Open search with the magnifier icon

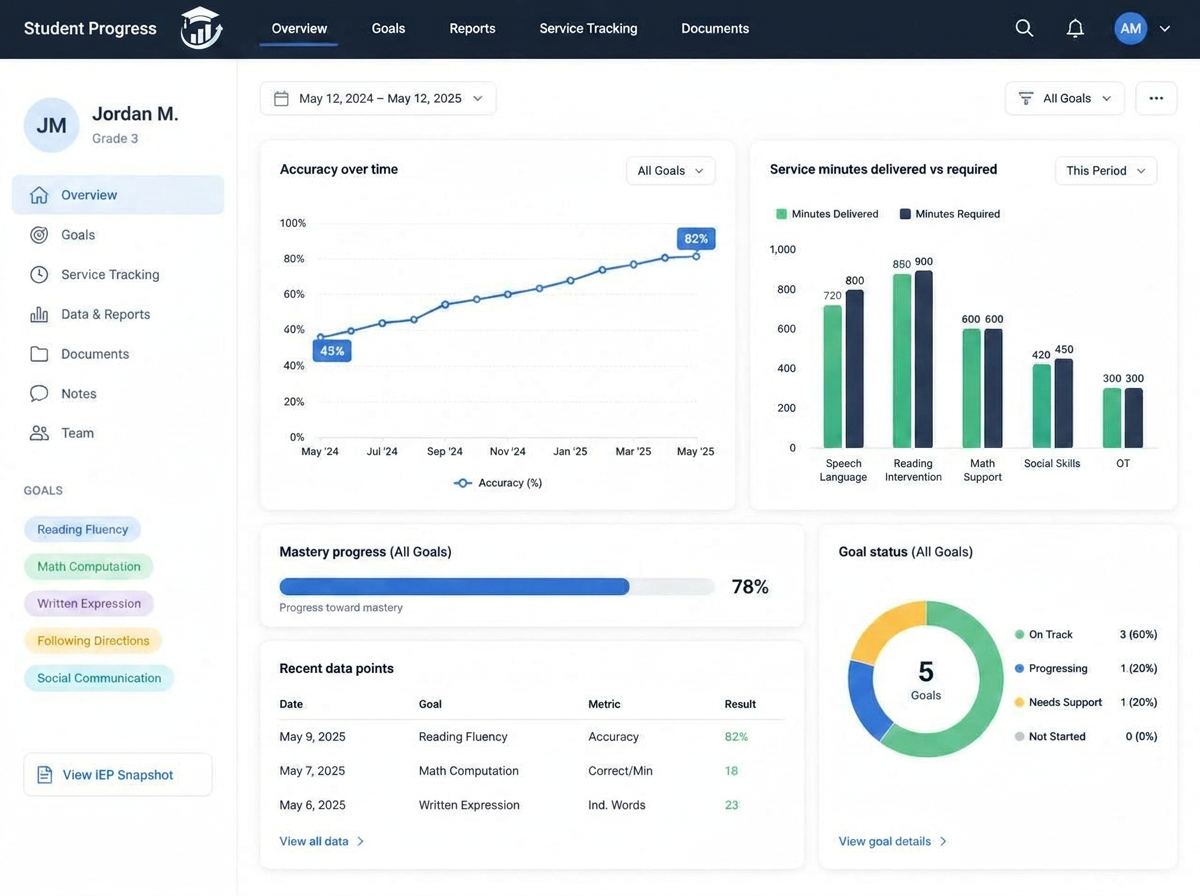(1024, 28)
